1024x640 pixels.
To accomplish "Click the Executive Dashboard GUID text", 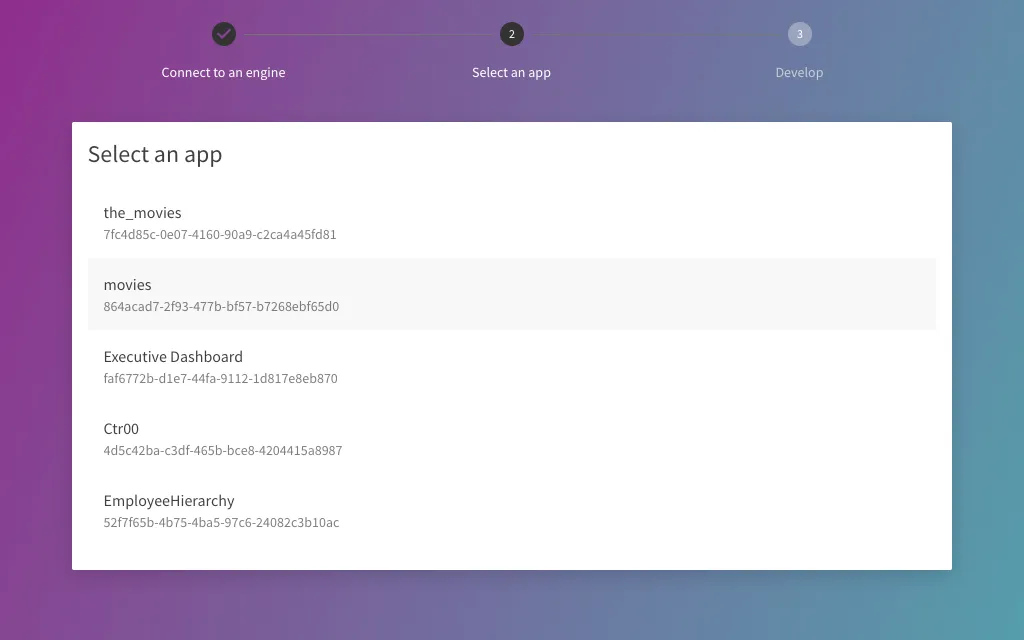I will [220, 378].
